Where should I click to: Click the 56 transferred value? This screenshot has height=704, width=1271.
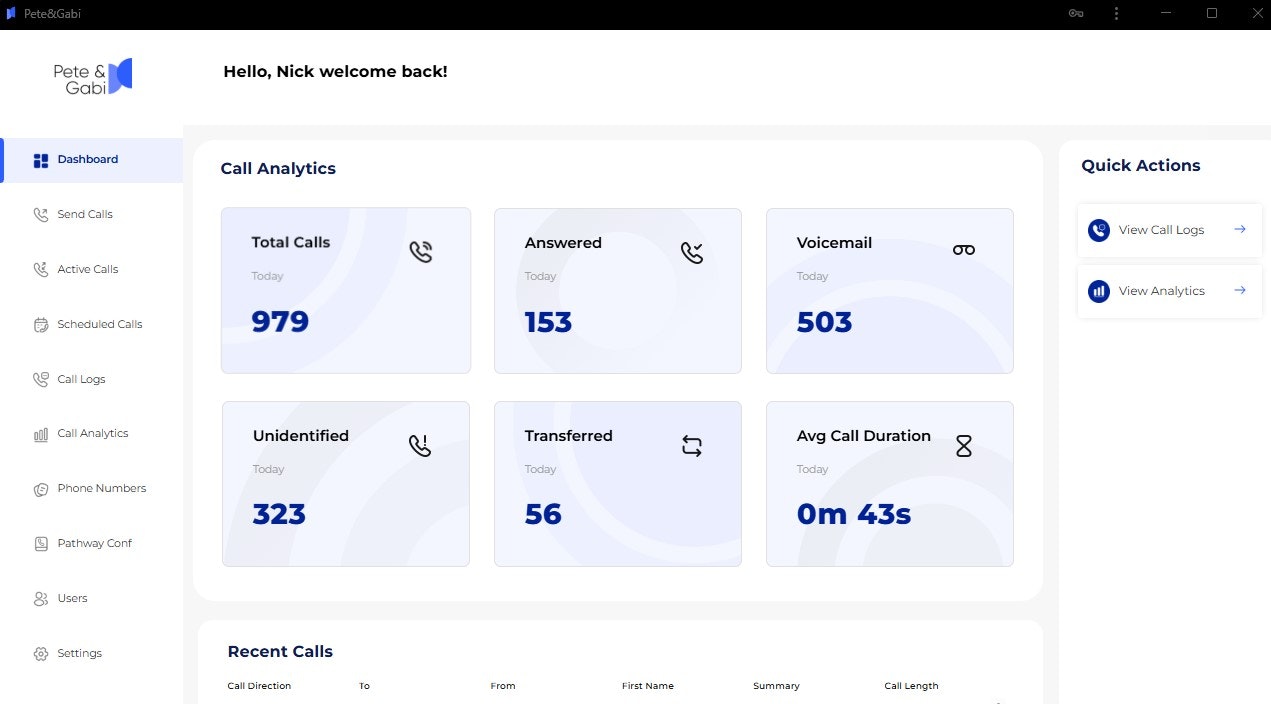point(543,514)
